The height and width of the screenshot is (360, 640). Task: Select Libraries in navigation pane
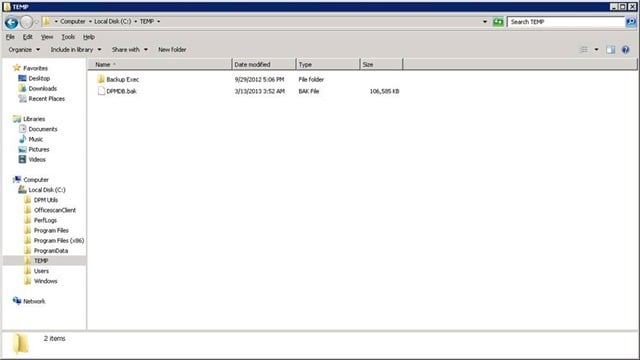coord(34,119)
